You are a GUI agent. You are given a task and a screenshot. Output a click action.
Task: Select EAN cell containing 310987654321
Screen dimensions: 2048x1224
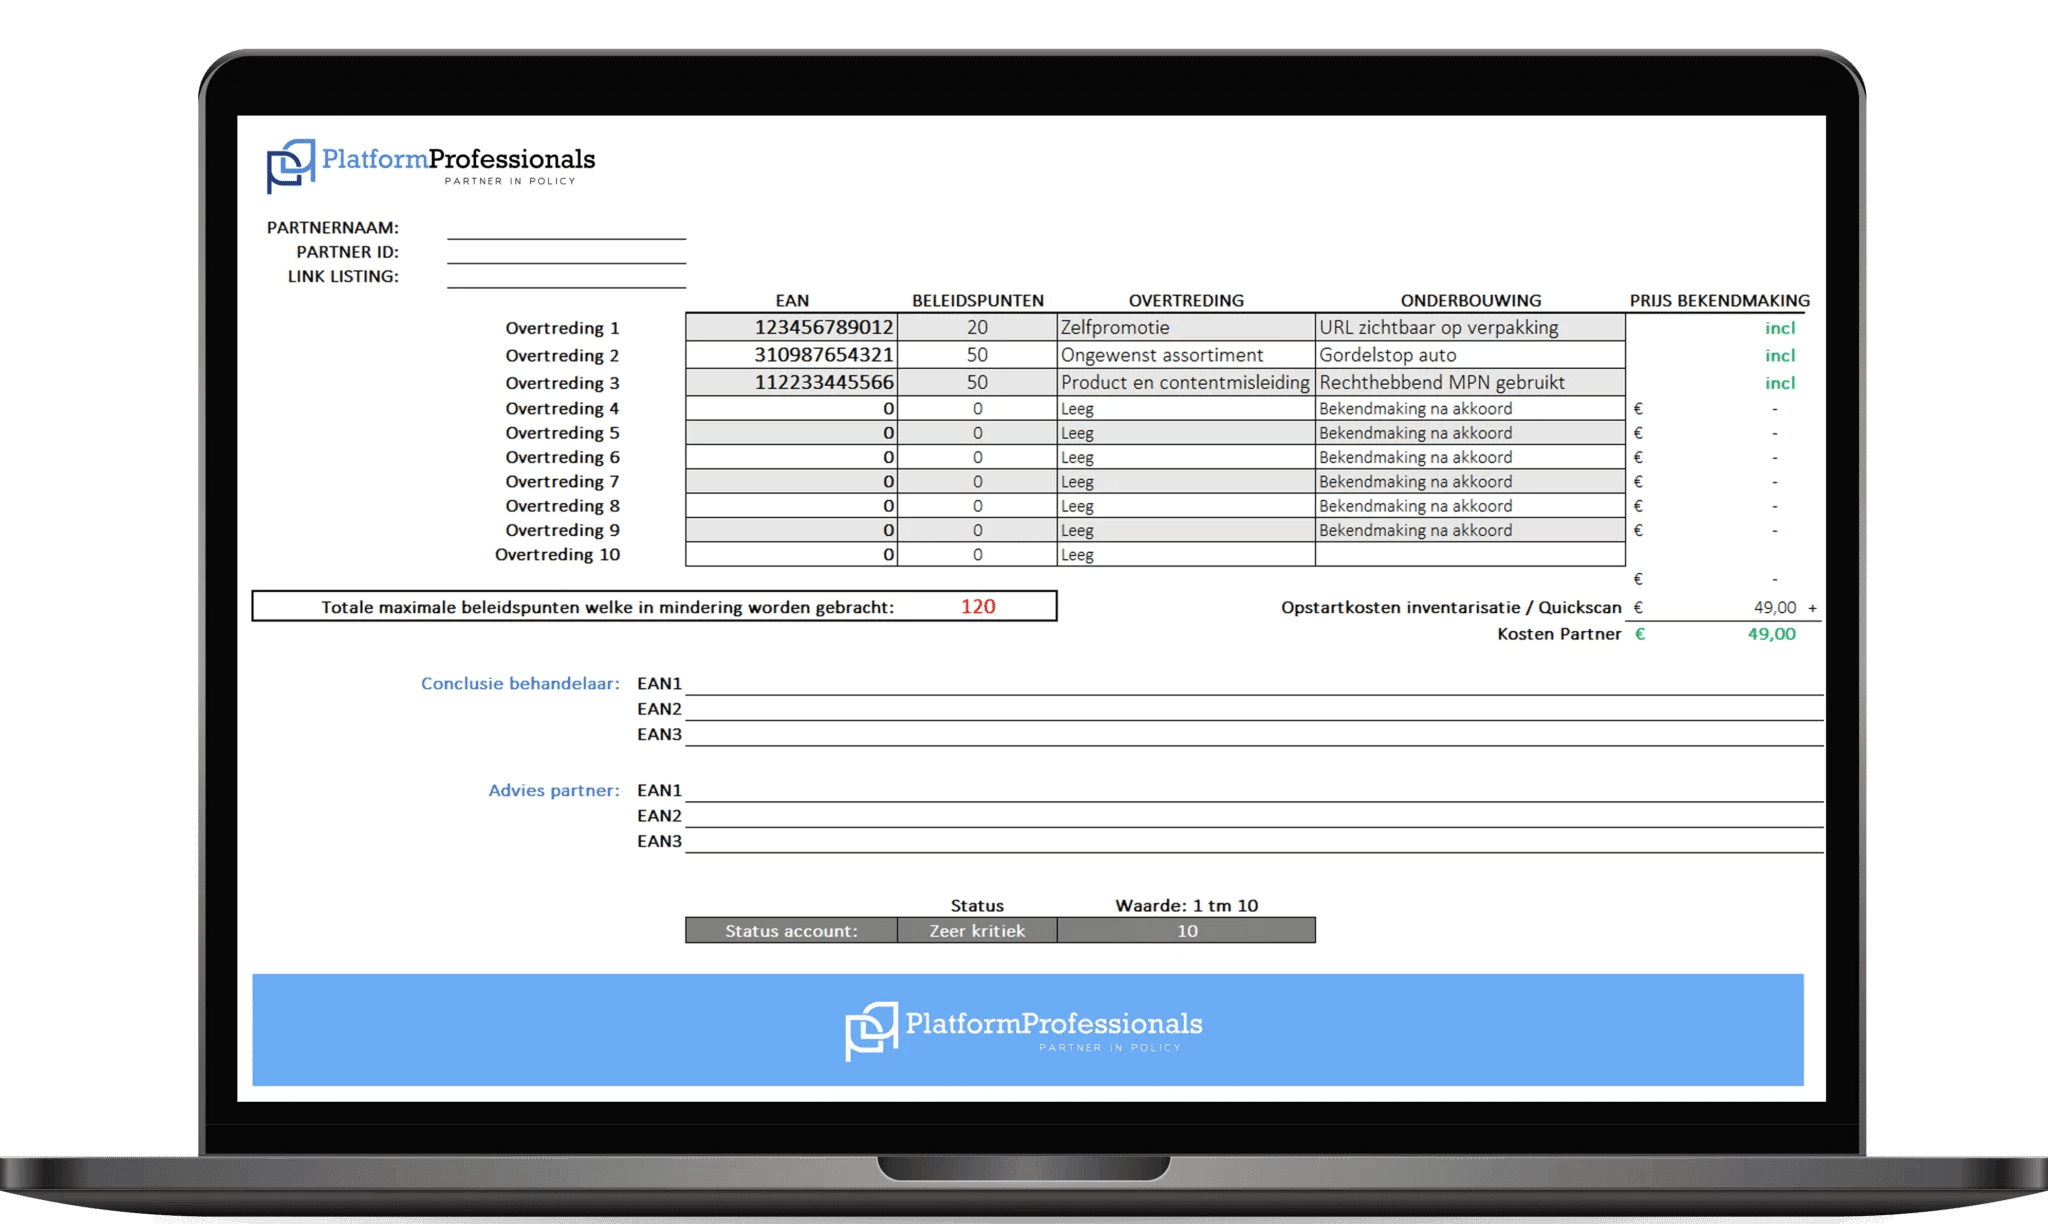pyautogui.click(x=791, y=355)
